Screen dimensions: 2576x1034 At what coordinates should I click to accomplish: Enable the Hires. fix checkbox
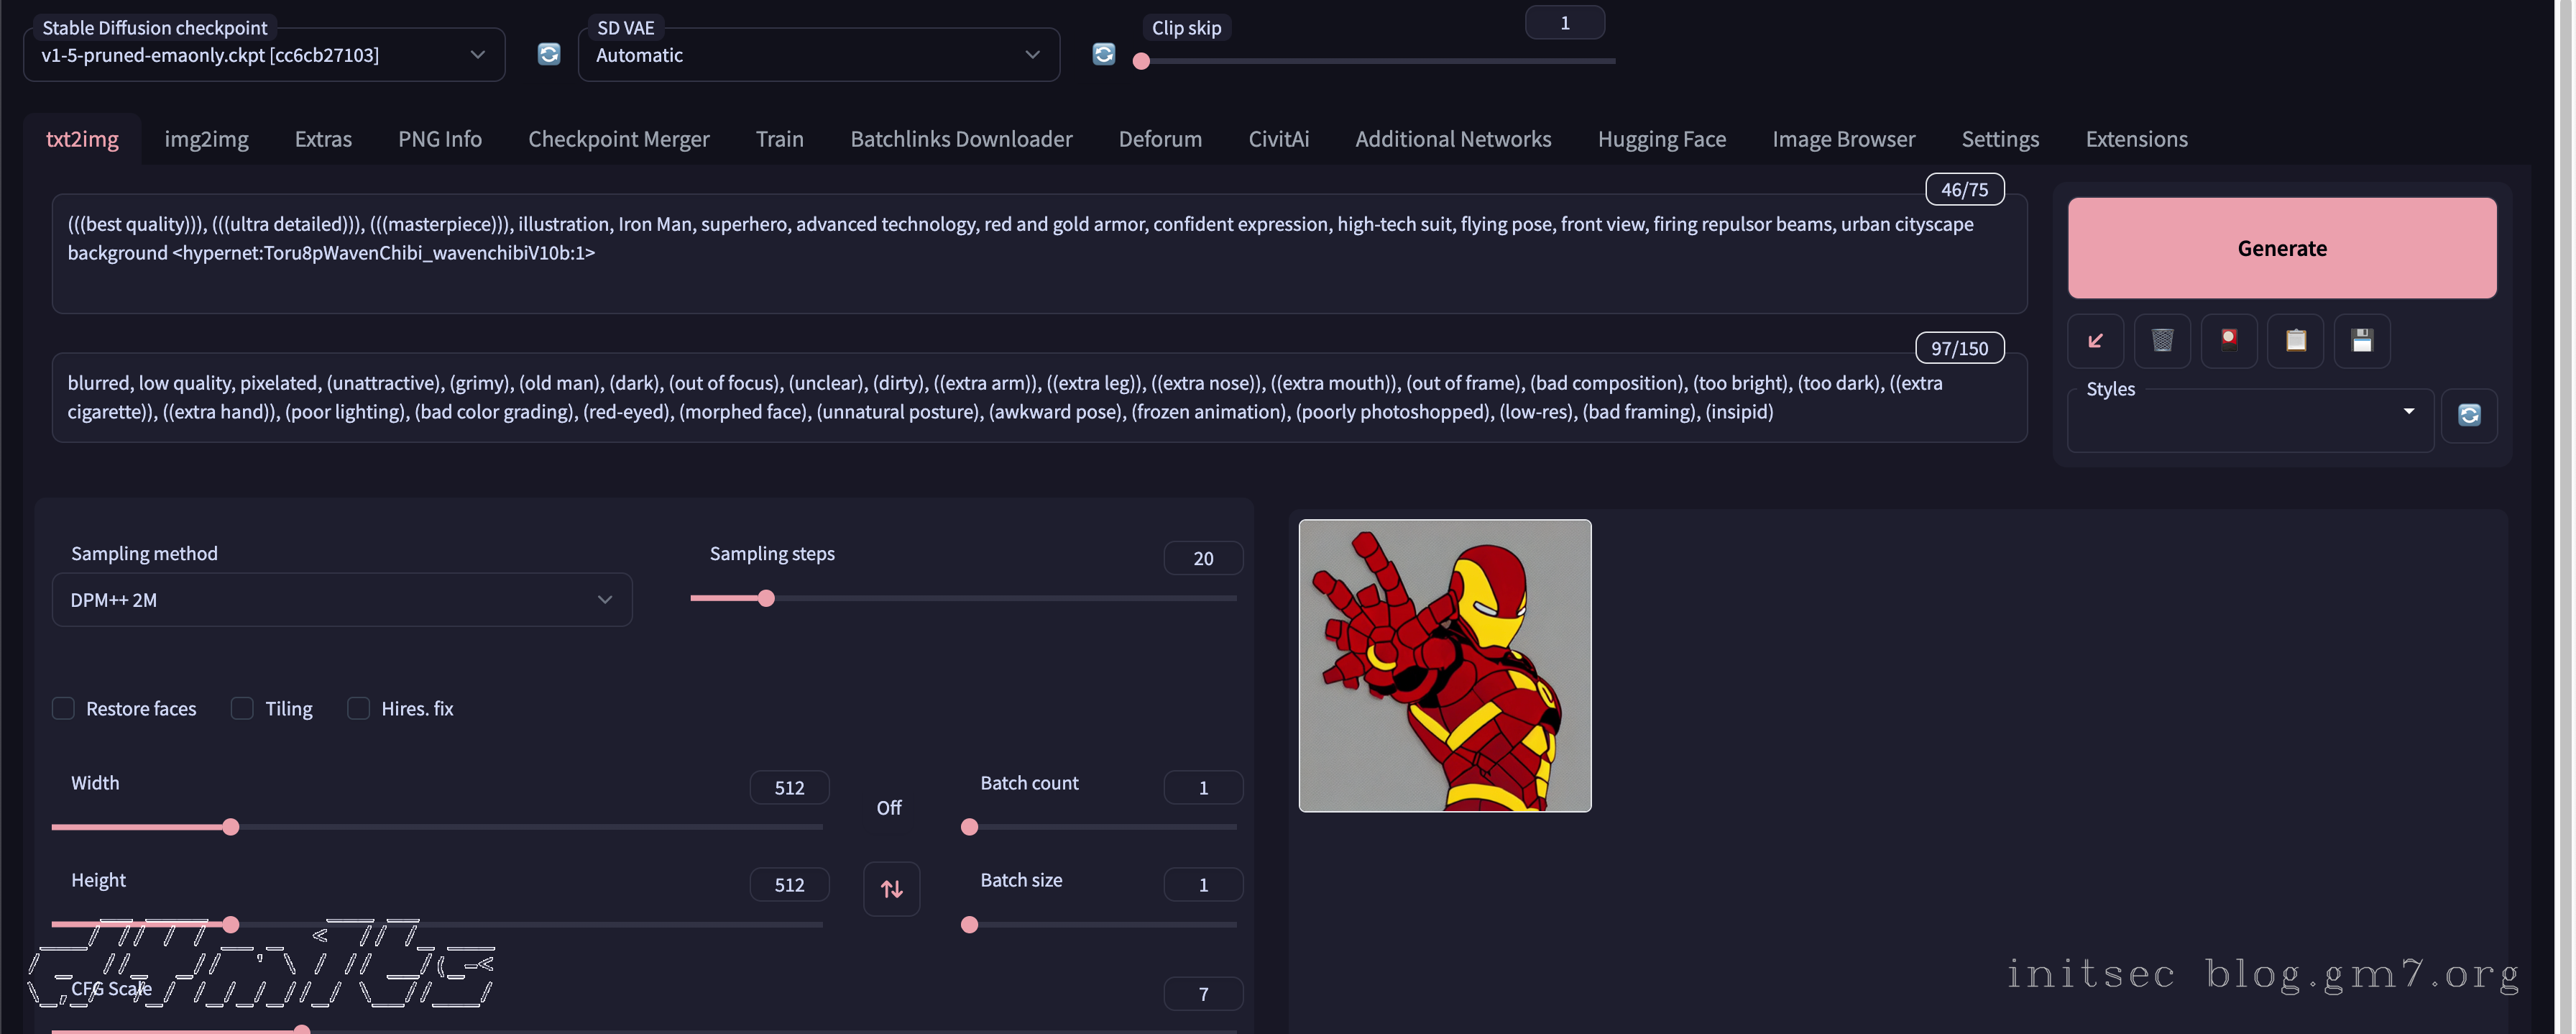coord(358,708)
